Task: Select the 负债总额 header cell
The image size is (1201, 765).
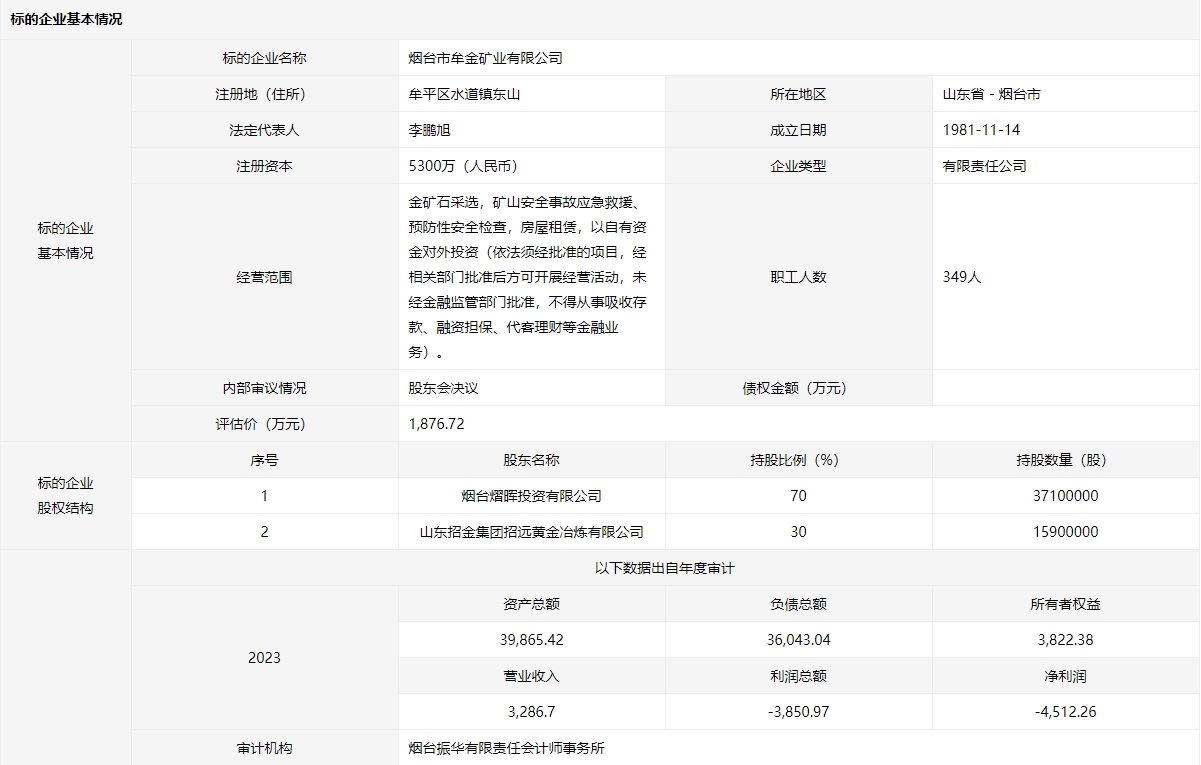Action: pos(798,604)
